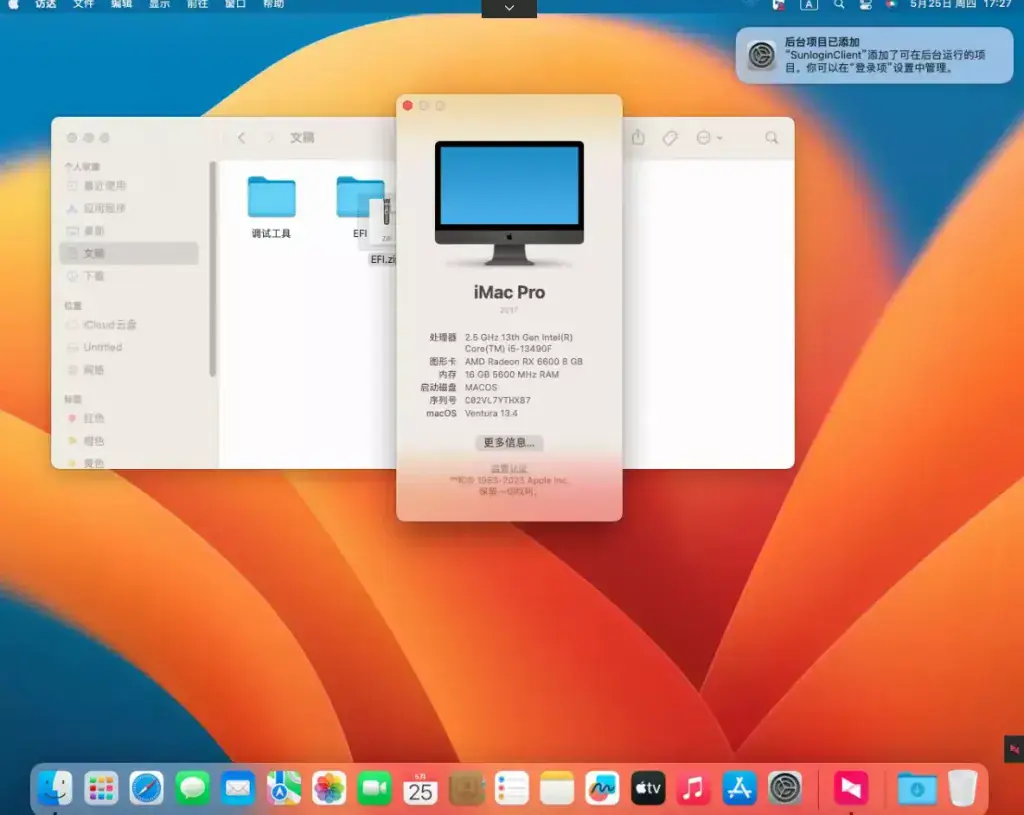Screen dimensions: 1024x815
Task: Go back with Finder's back arrow
Action: point(242,138)
